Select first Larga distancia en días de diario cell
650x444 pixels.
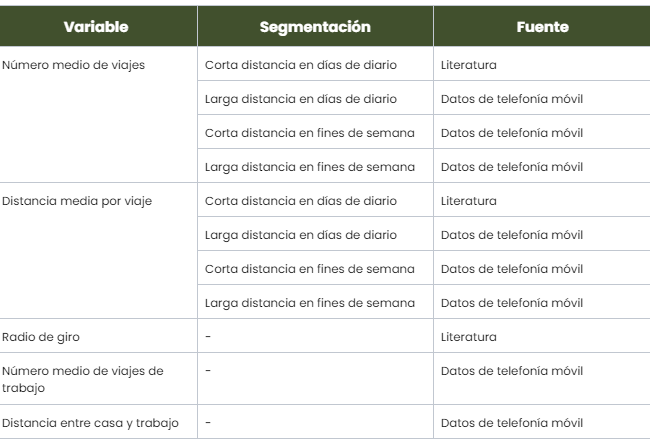click(x=301, y=99)
